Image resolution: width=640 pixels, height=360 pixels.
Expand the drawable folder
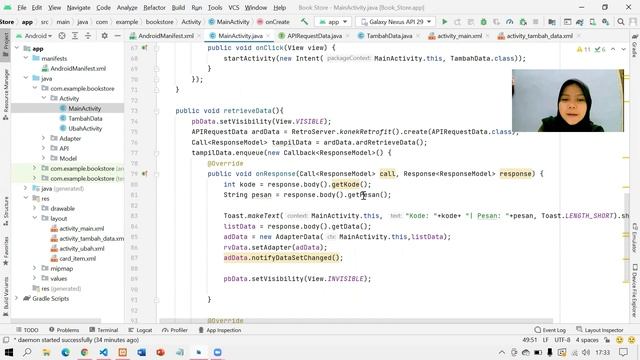pos(35,208)
